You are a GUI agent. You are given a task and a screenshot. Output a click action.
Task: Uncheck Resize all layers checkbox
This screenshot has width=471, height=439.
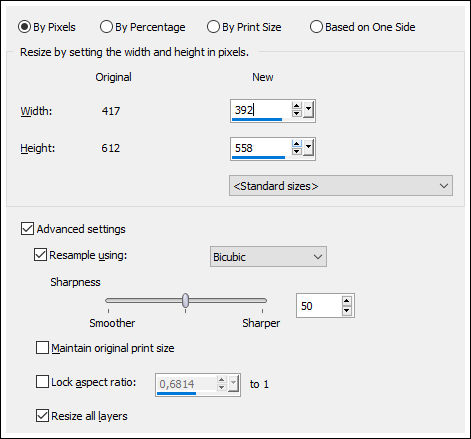point(42,416)
